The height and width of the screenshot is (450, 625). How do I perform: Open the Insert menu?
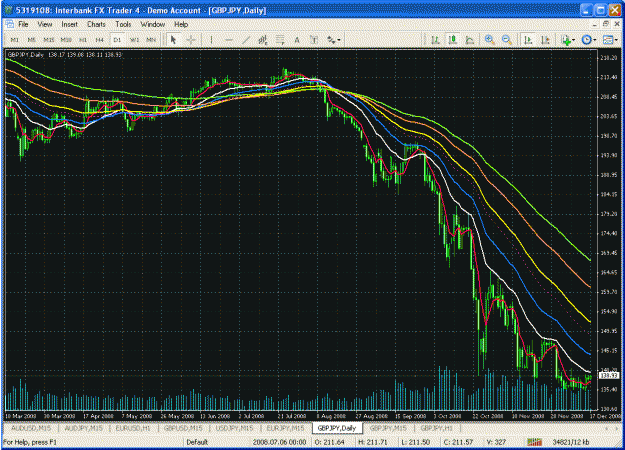tap(69, 24)
